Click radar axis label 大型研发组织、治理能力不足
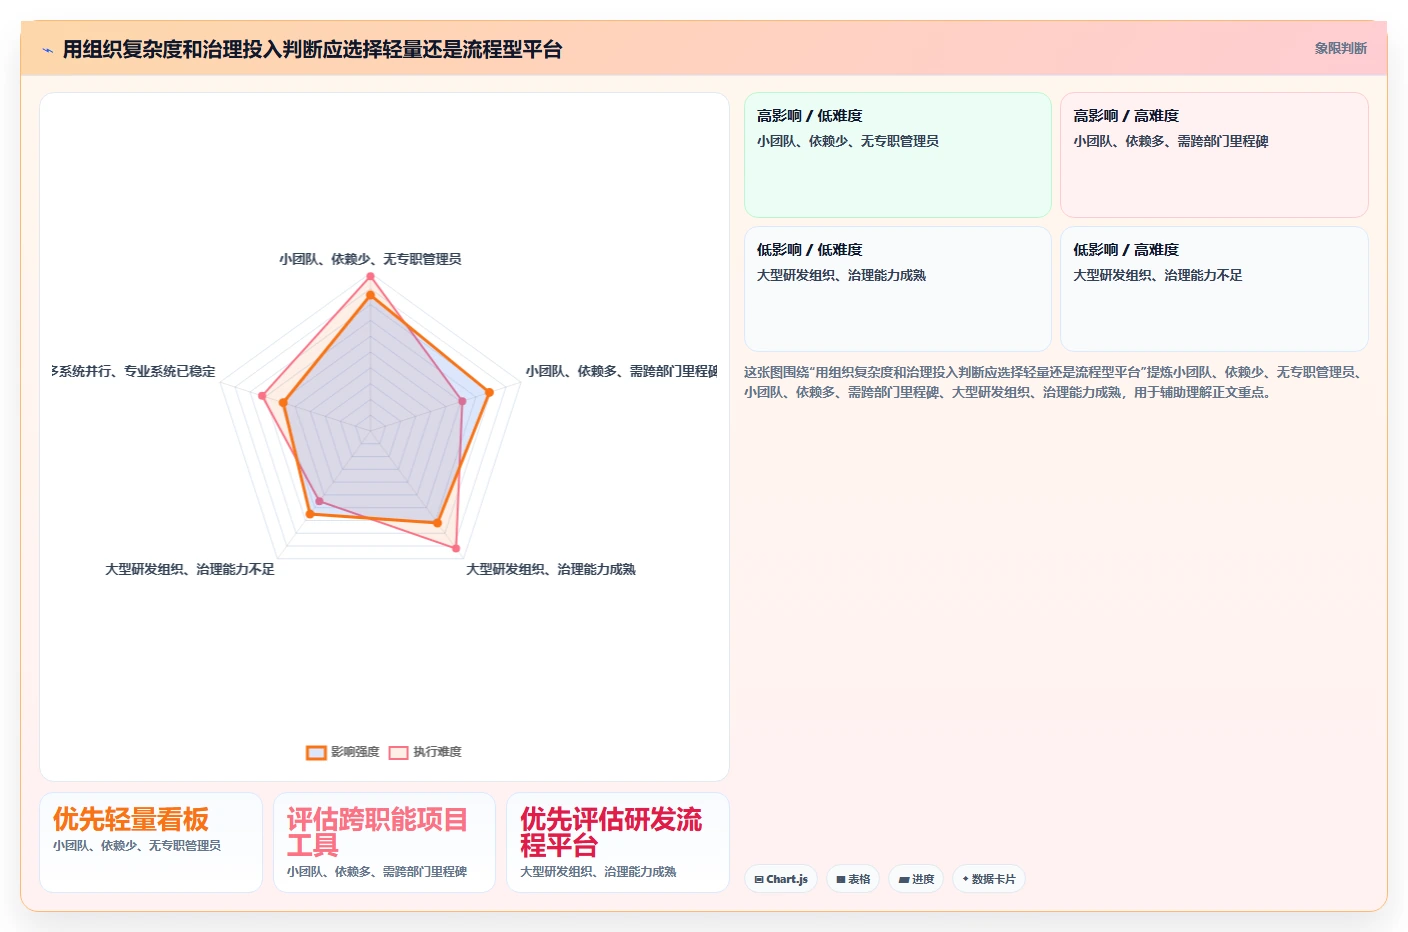This screenshot has width=1408, height=932. 190,569
